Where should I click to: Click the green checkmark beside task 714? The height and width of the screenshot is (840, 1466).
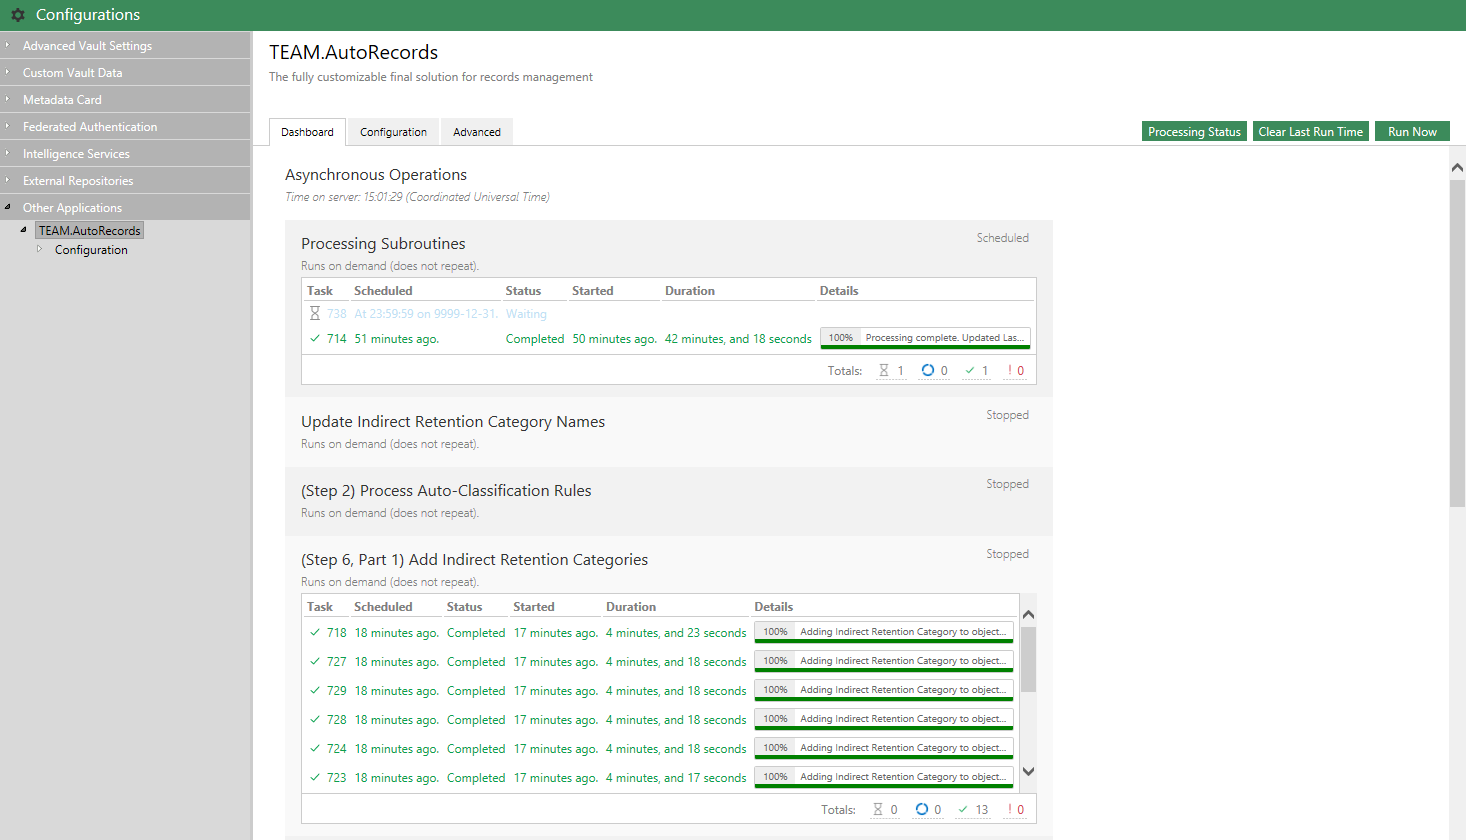(x=315, y=339)
